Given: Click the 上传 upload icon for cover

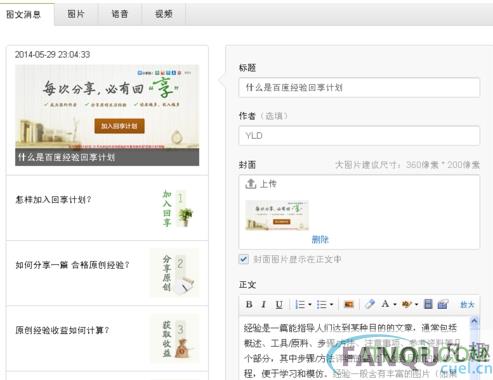Looking at the screenshot, I should (250, 184).
